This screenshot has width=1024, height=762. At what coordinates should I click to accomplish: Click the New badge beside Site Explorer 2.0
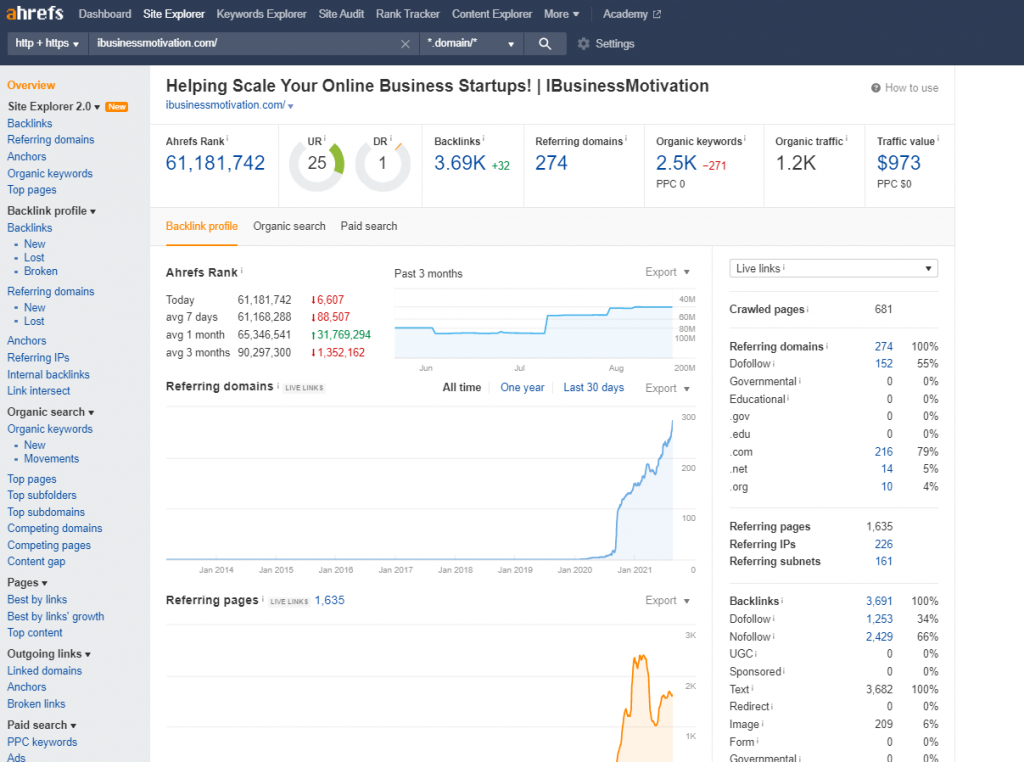tap(118, 106)
